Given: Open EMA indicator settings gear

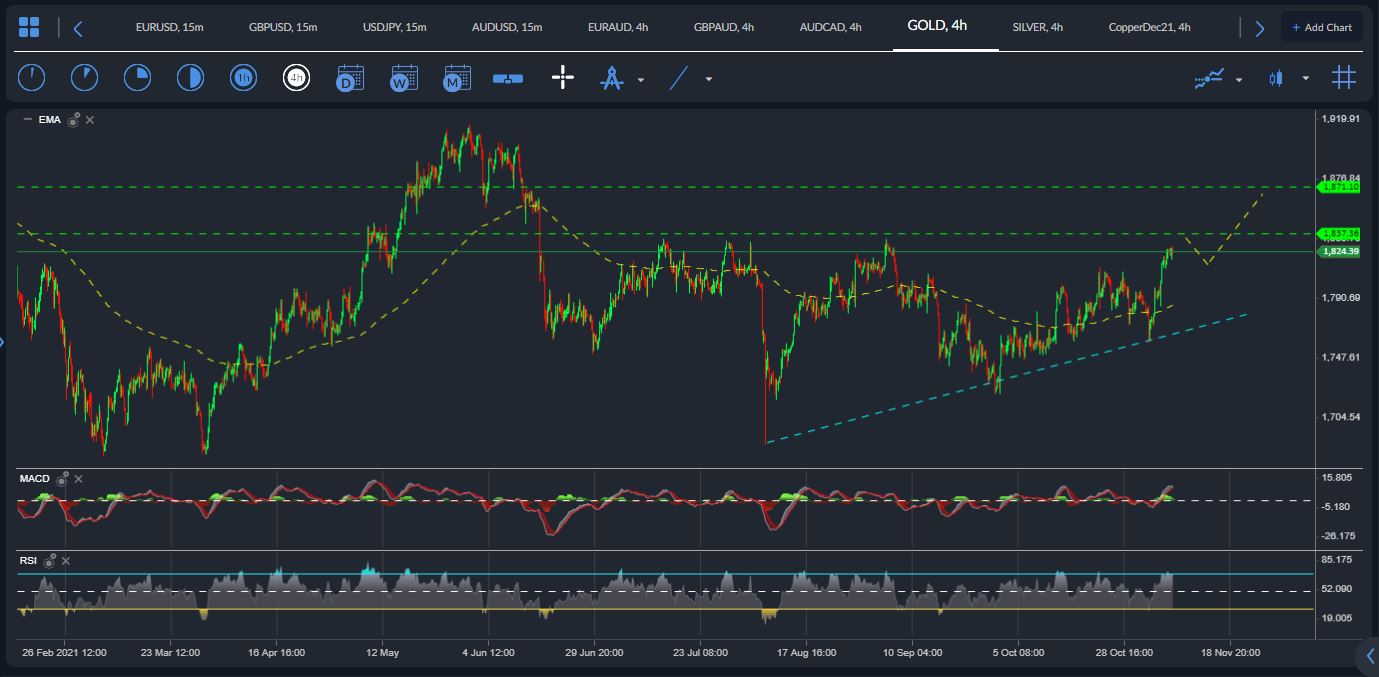Looking at the screenshot, I should (x=74, y=120).
